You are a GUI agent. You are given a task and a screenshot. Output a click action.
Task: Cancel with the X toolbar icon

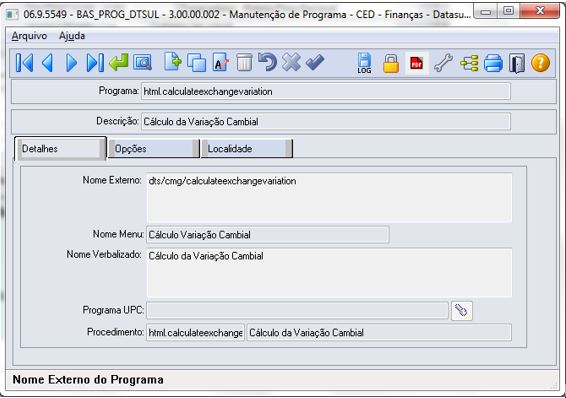291,62
